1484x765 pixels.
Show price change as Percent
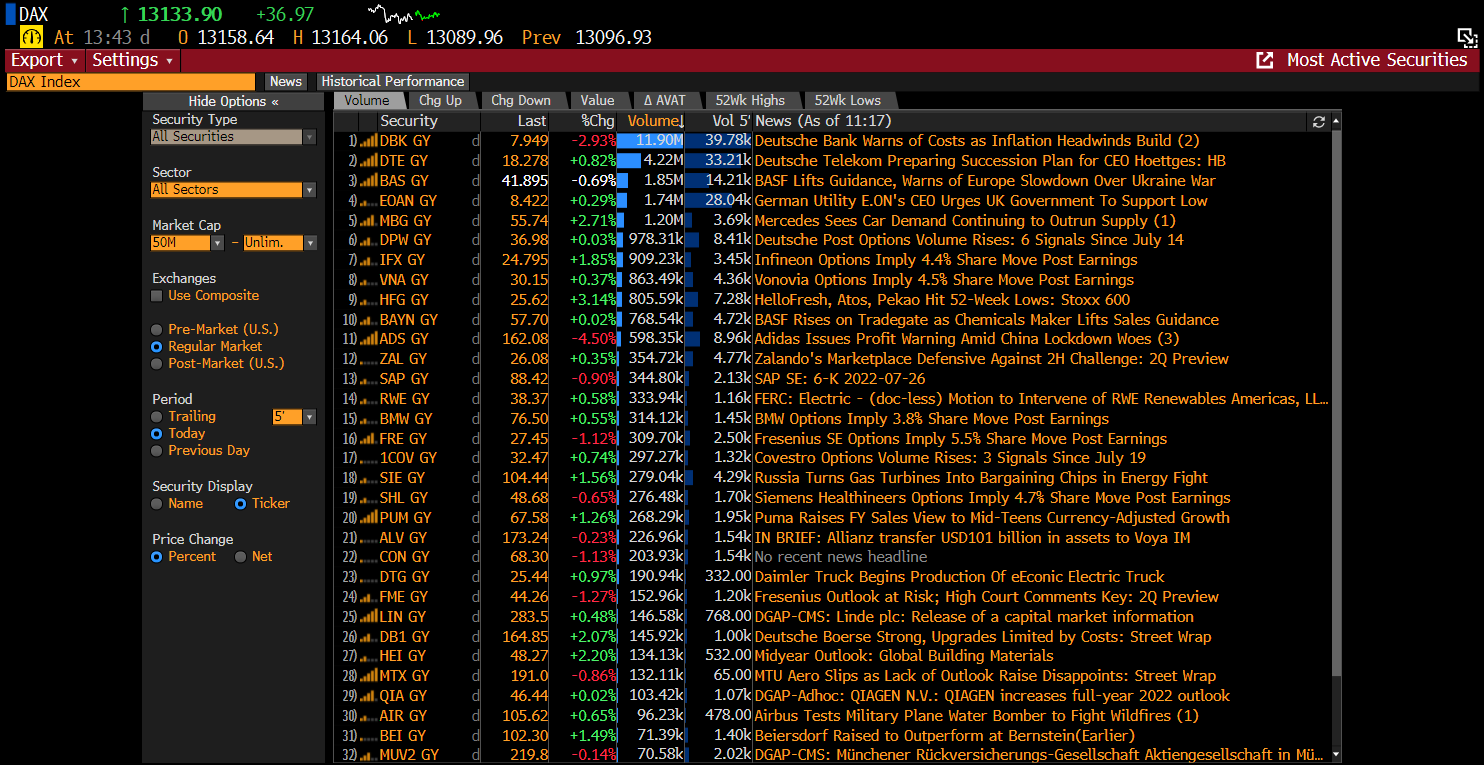156,557
